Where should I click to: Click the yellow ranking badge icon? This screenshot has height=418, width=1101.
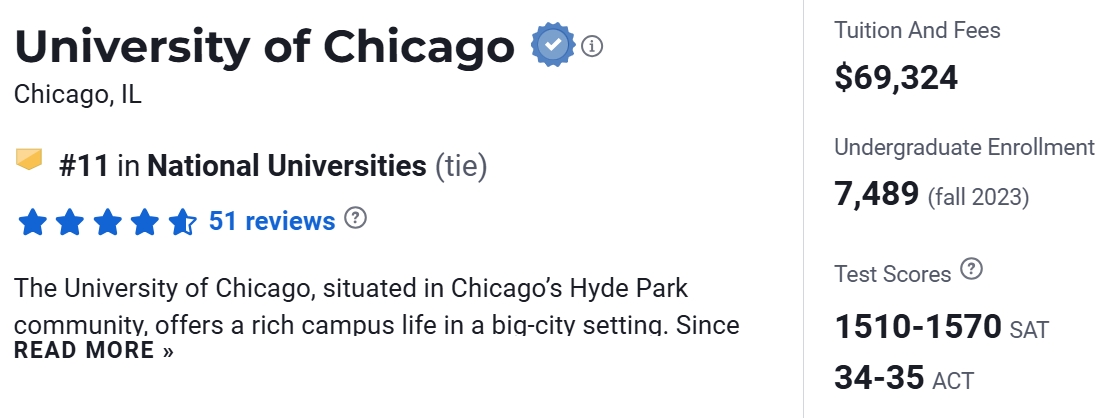pos(30,160)
